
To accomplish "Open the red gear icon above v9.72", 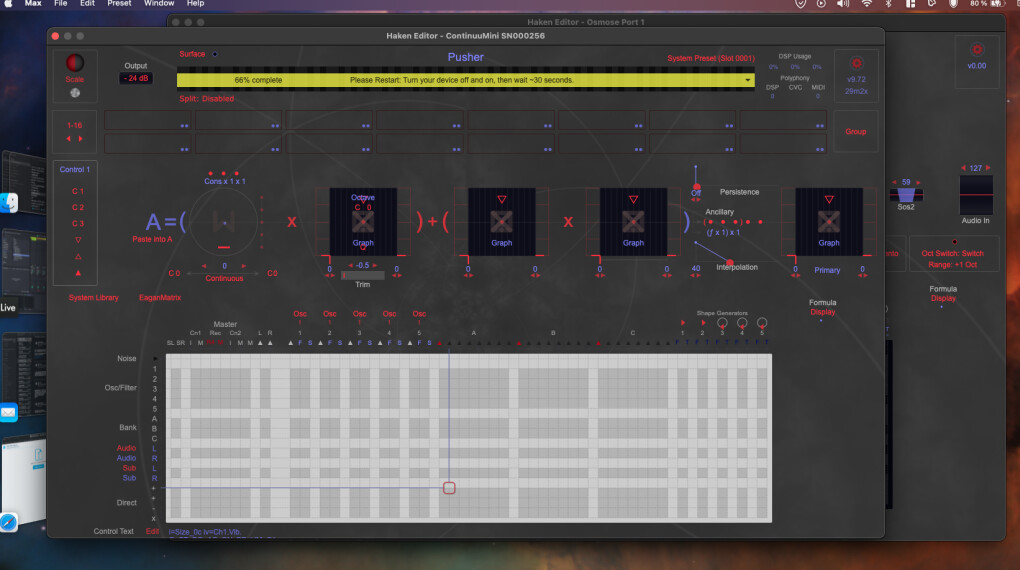I will [x=856, y=63].
